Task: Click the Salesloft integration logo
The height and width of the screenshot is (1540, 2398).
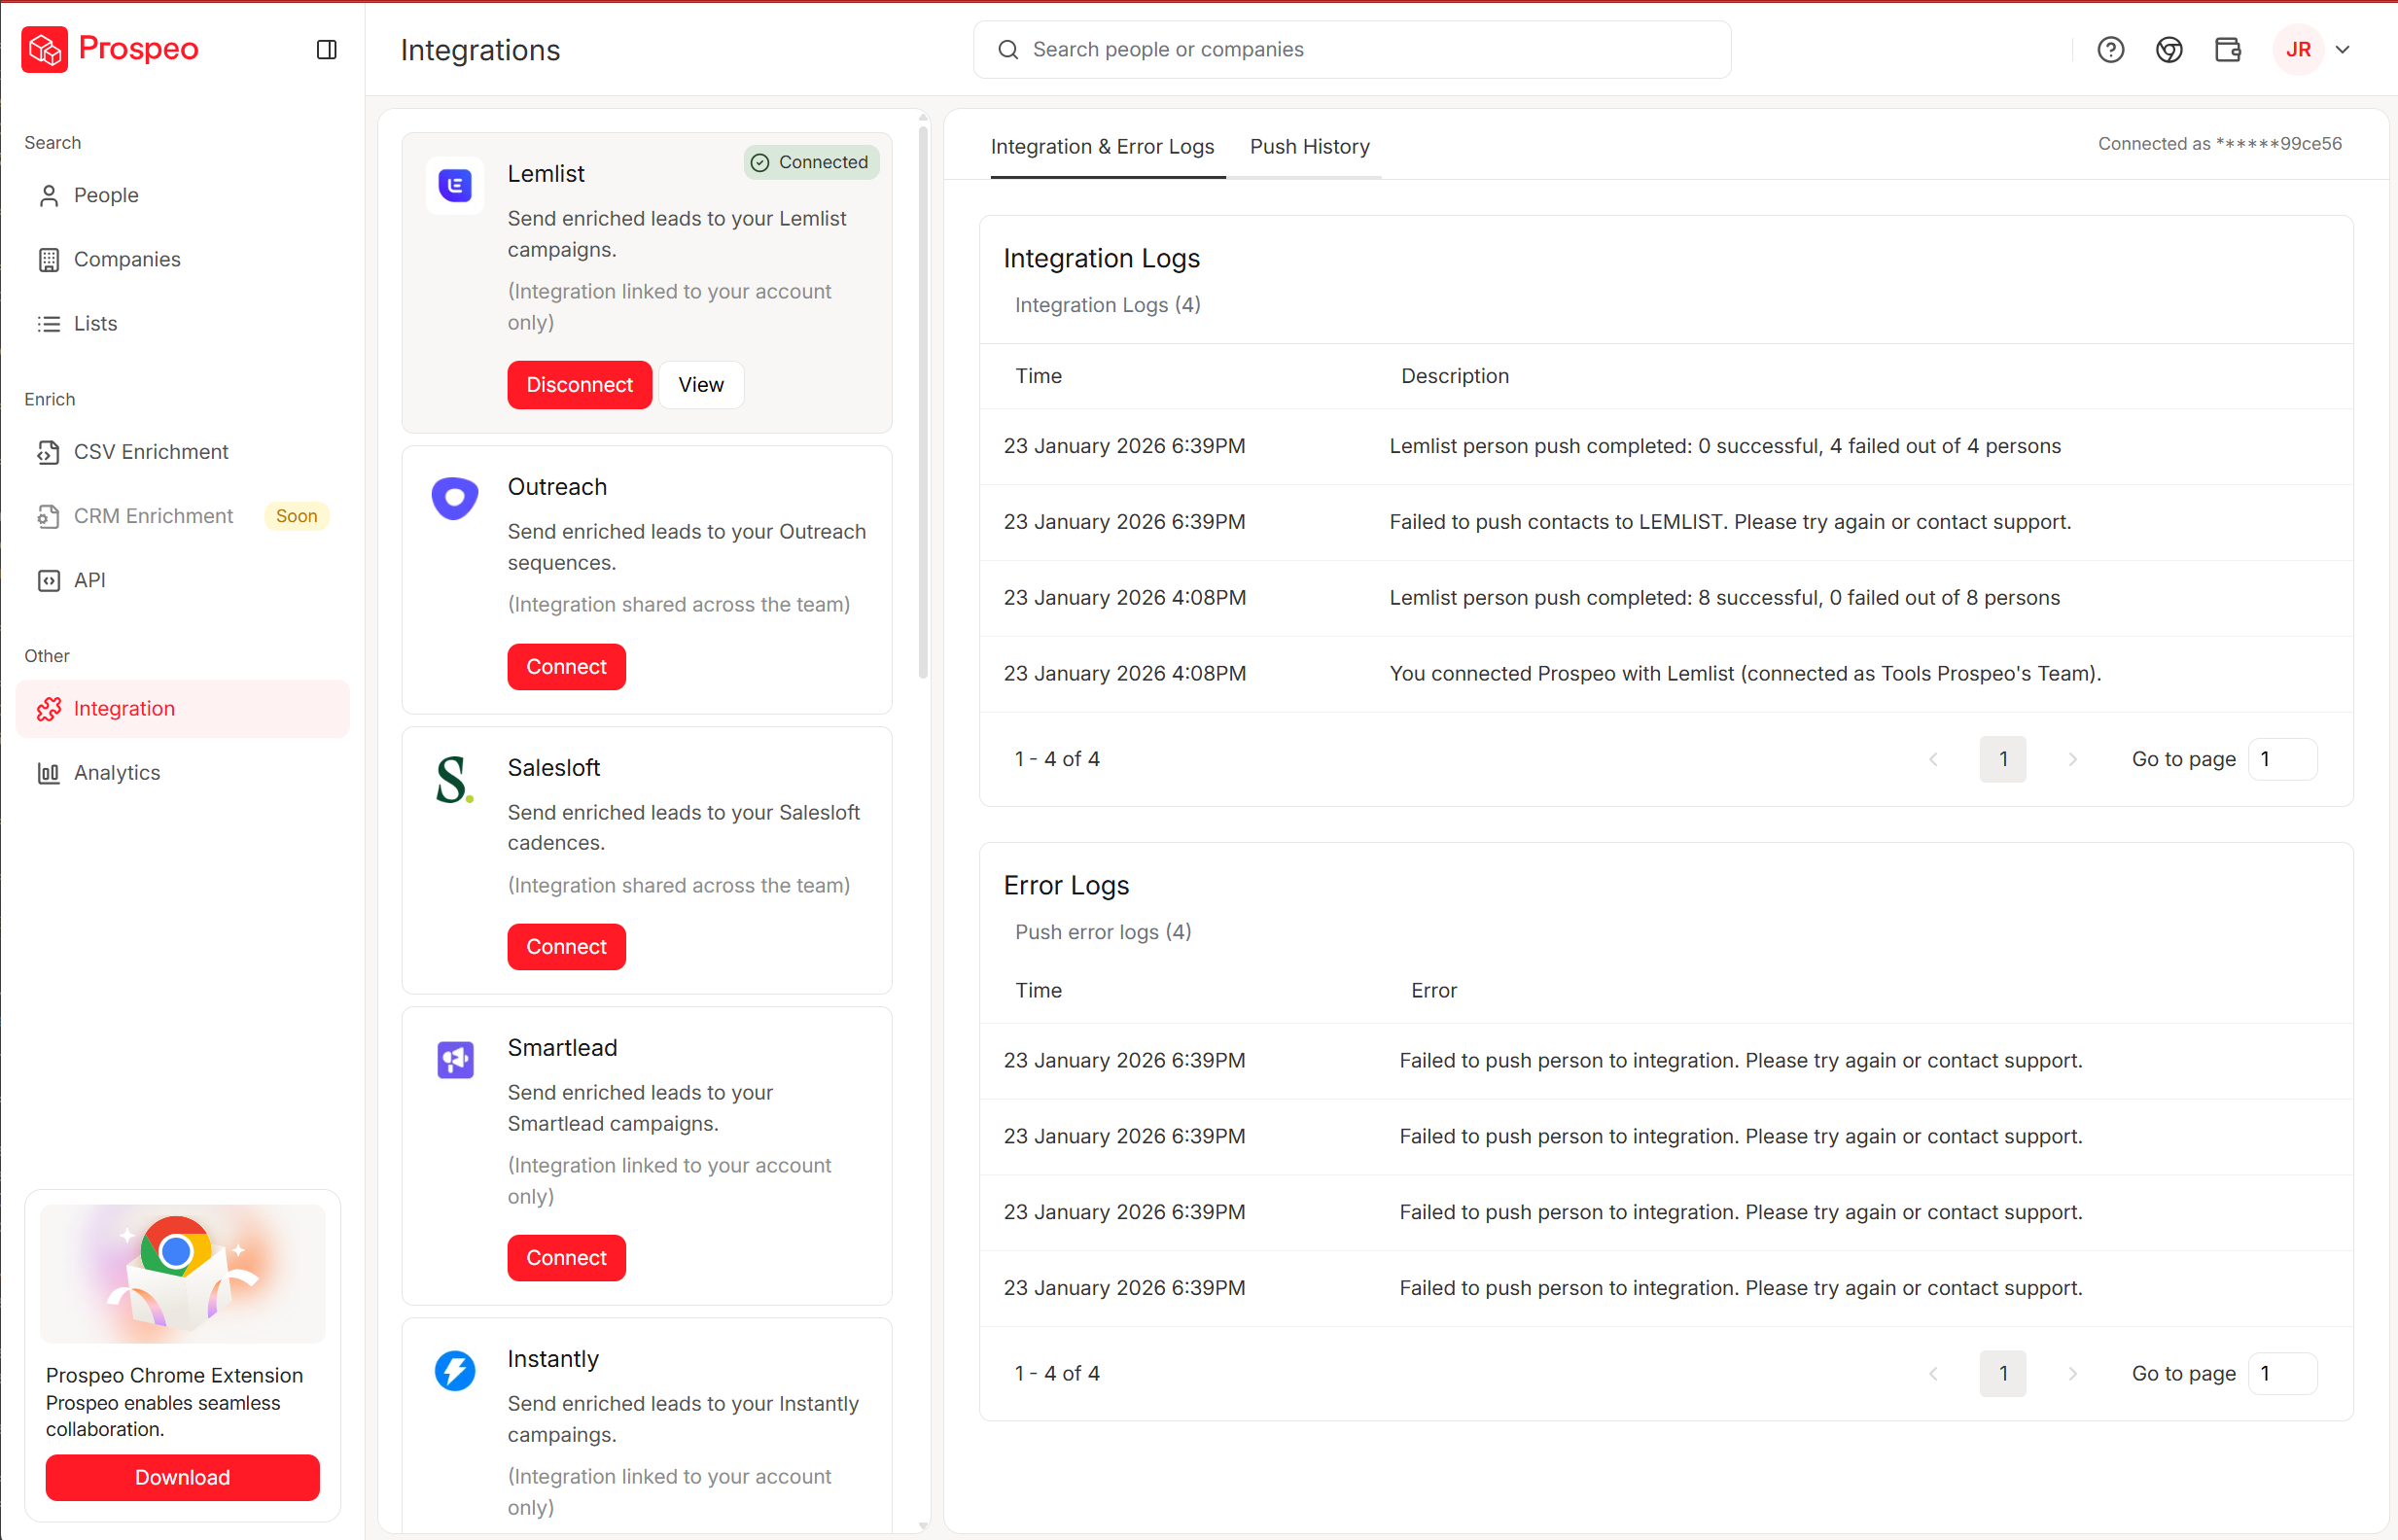Action: pos(455,779)
